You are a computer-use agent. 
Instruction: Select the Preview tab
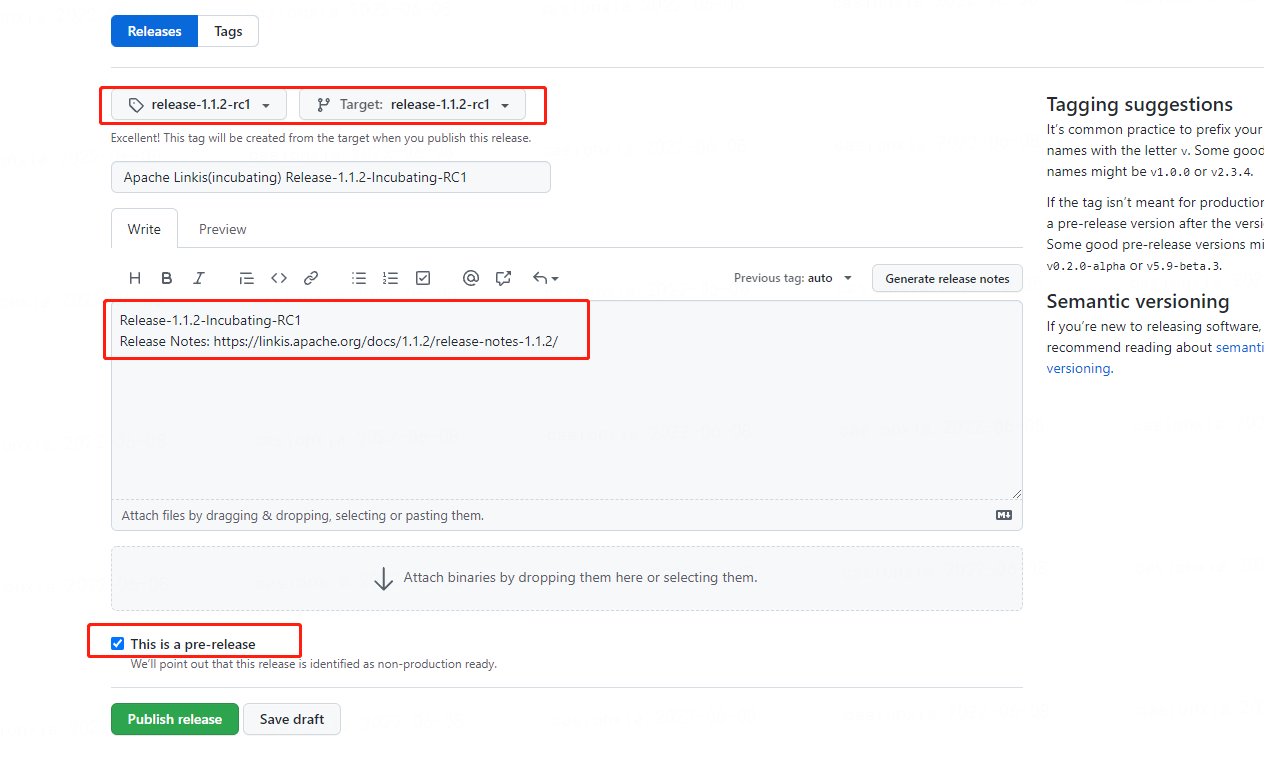pos(222,229)
